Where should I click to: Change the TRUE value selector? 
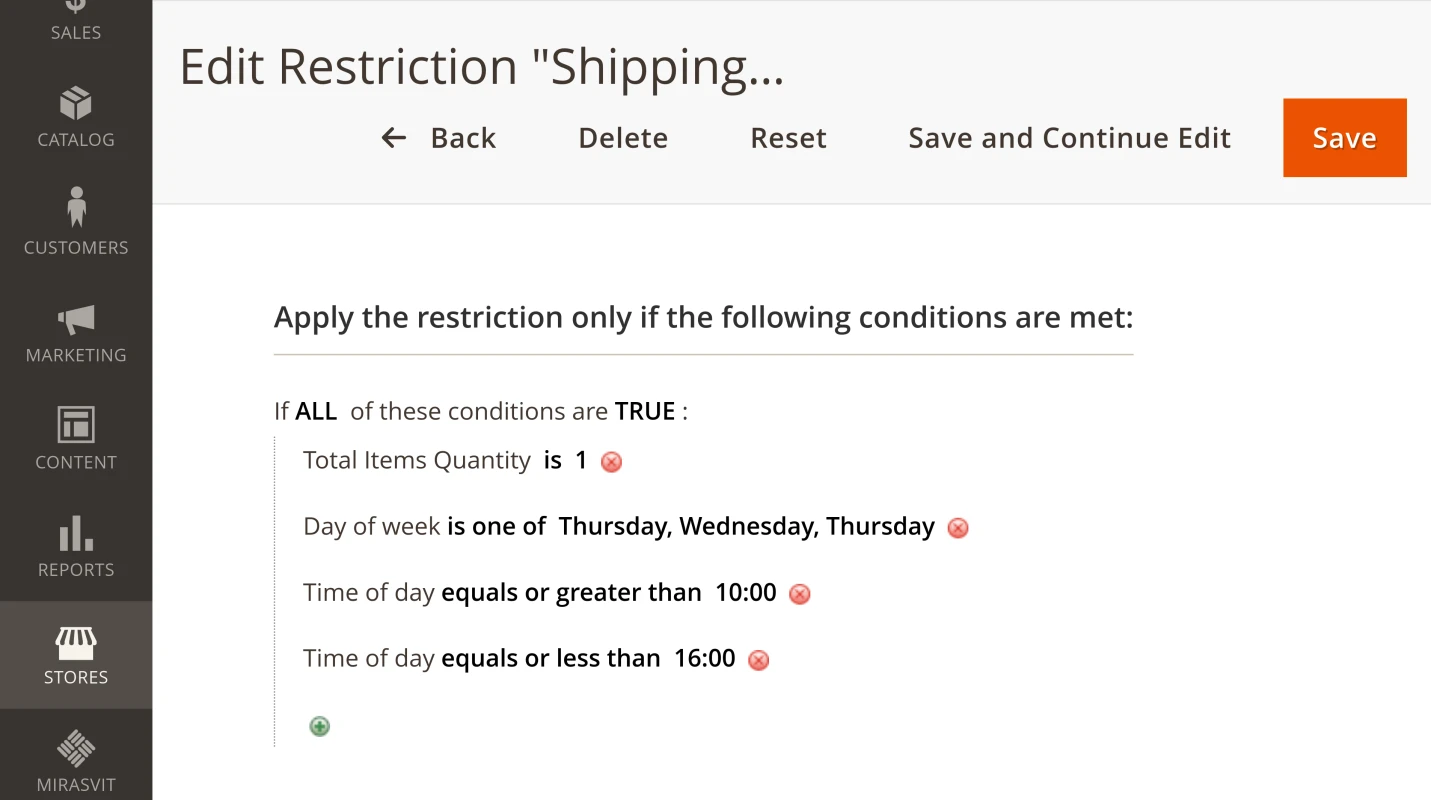coord(646,410)
